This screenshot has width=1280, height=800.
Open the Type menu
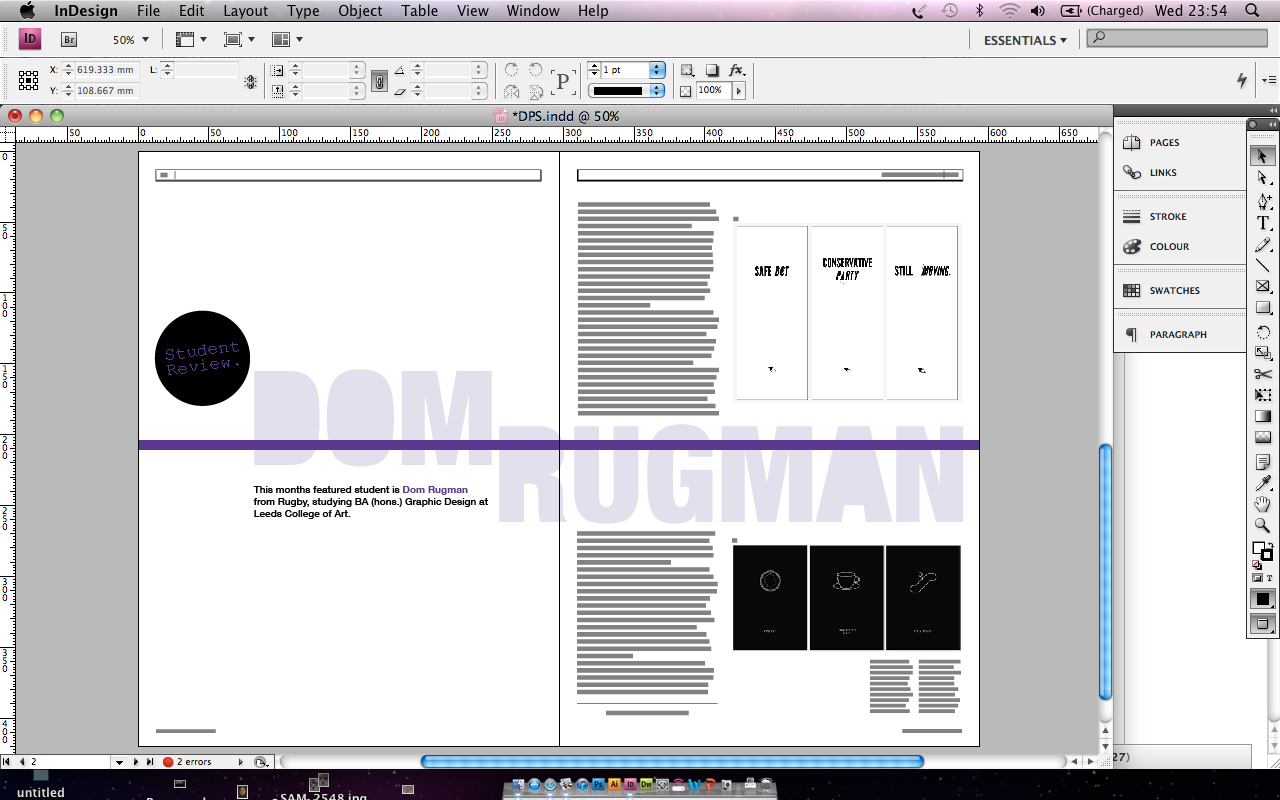(303, 11)
